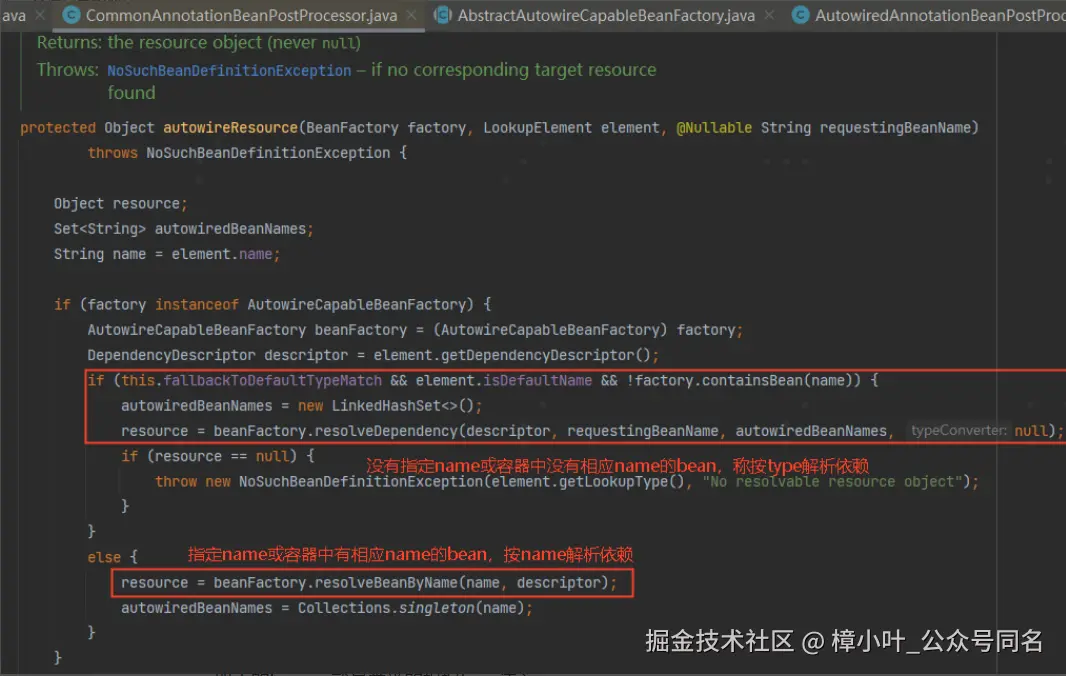Click containsBean method call
This screenshot has width=1066, height=676.
tap(752, 380)
